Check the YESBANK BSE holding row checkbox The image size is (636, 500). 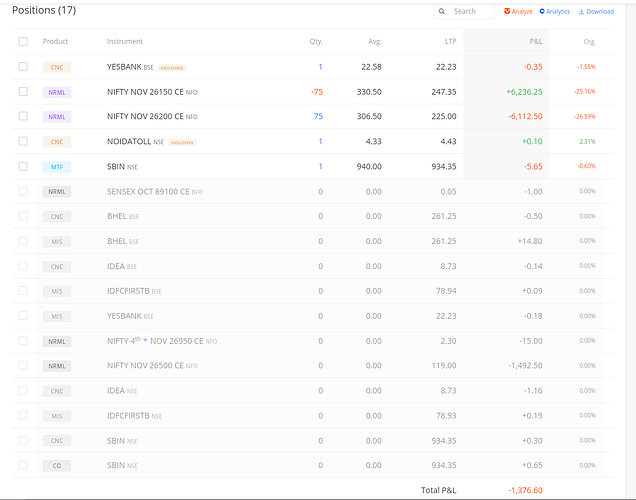point(23,67)
